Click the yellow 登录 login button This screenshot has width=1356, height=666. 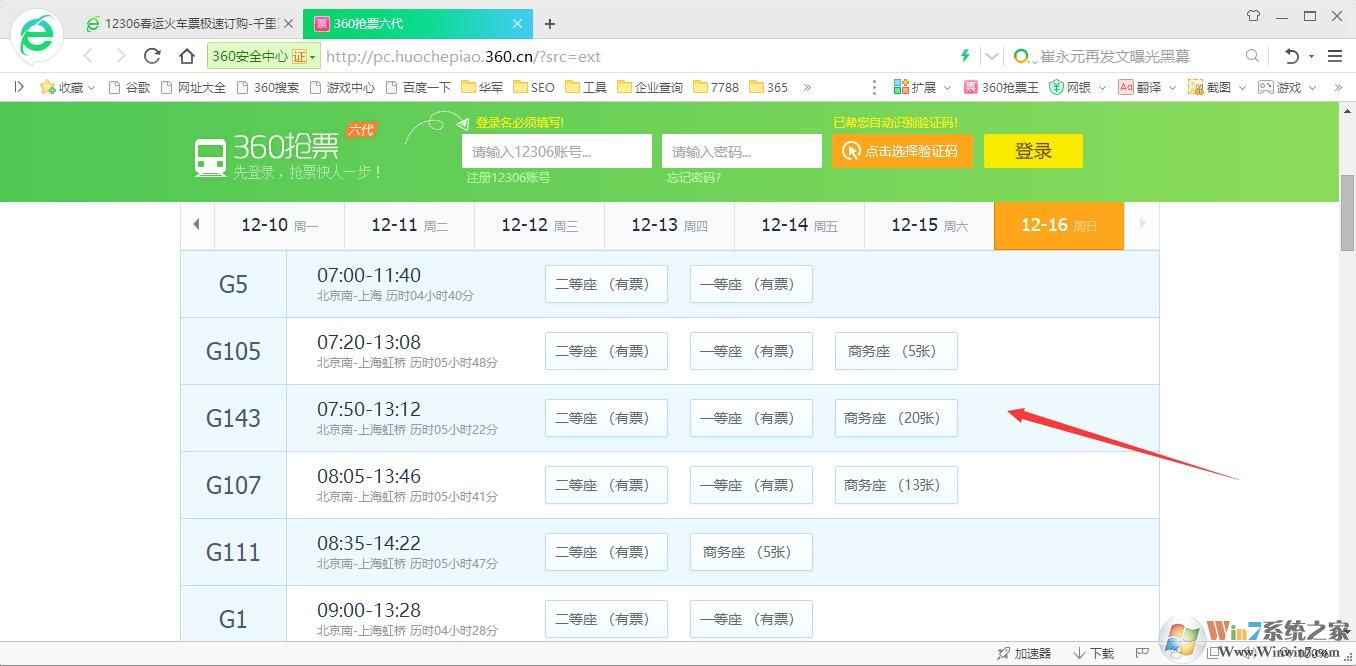click(1033, 150)
